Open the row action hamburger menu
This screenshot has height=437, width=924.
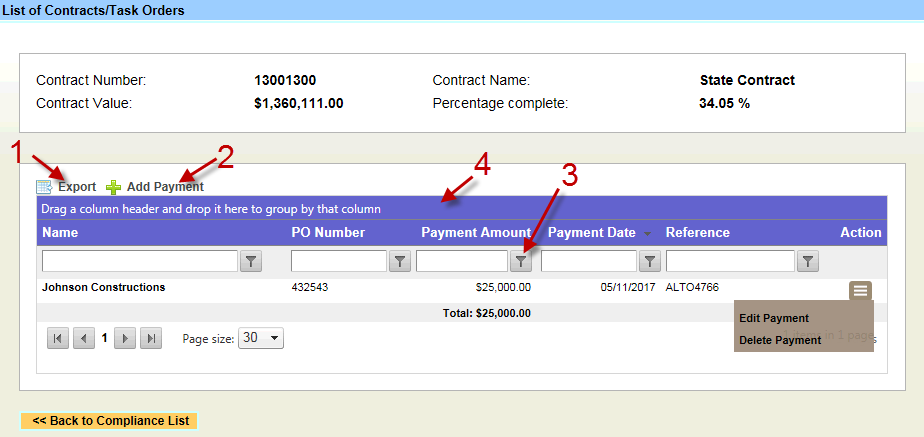pyautogui.click(x=861, y=291)
